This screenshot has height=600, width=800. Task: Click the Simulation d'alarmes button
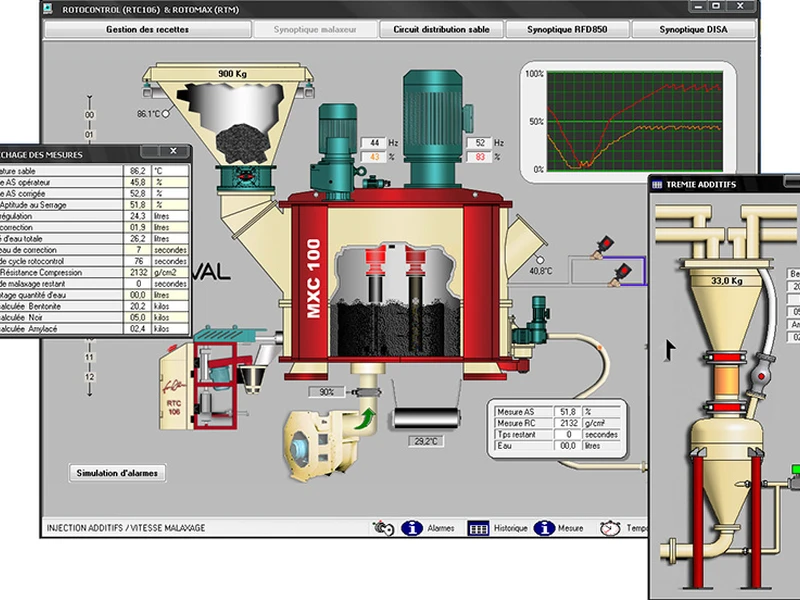(117, 473)
